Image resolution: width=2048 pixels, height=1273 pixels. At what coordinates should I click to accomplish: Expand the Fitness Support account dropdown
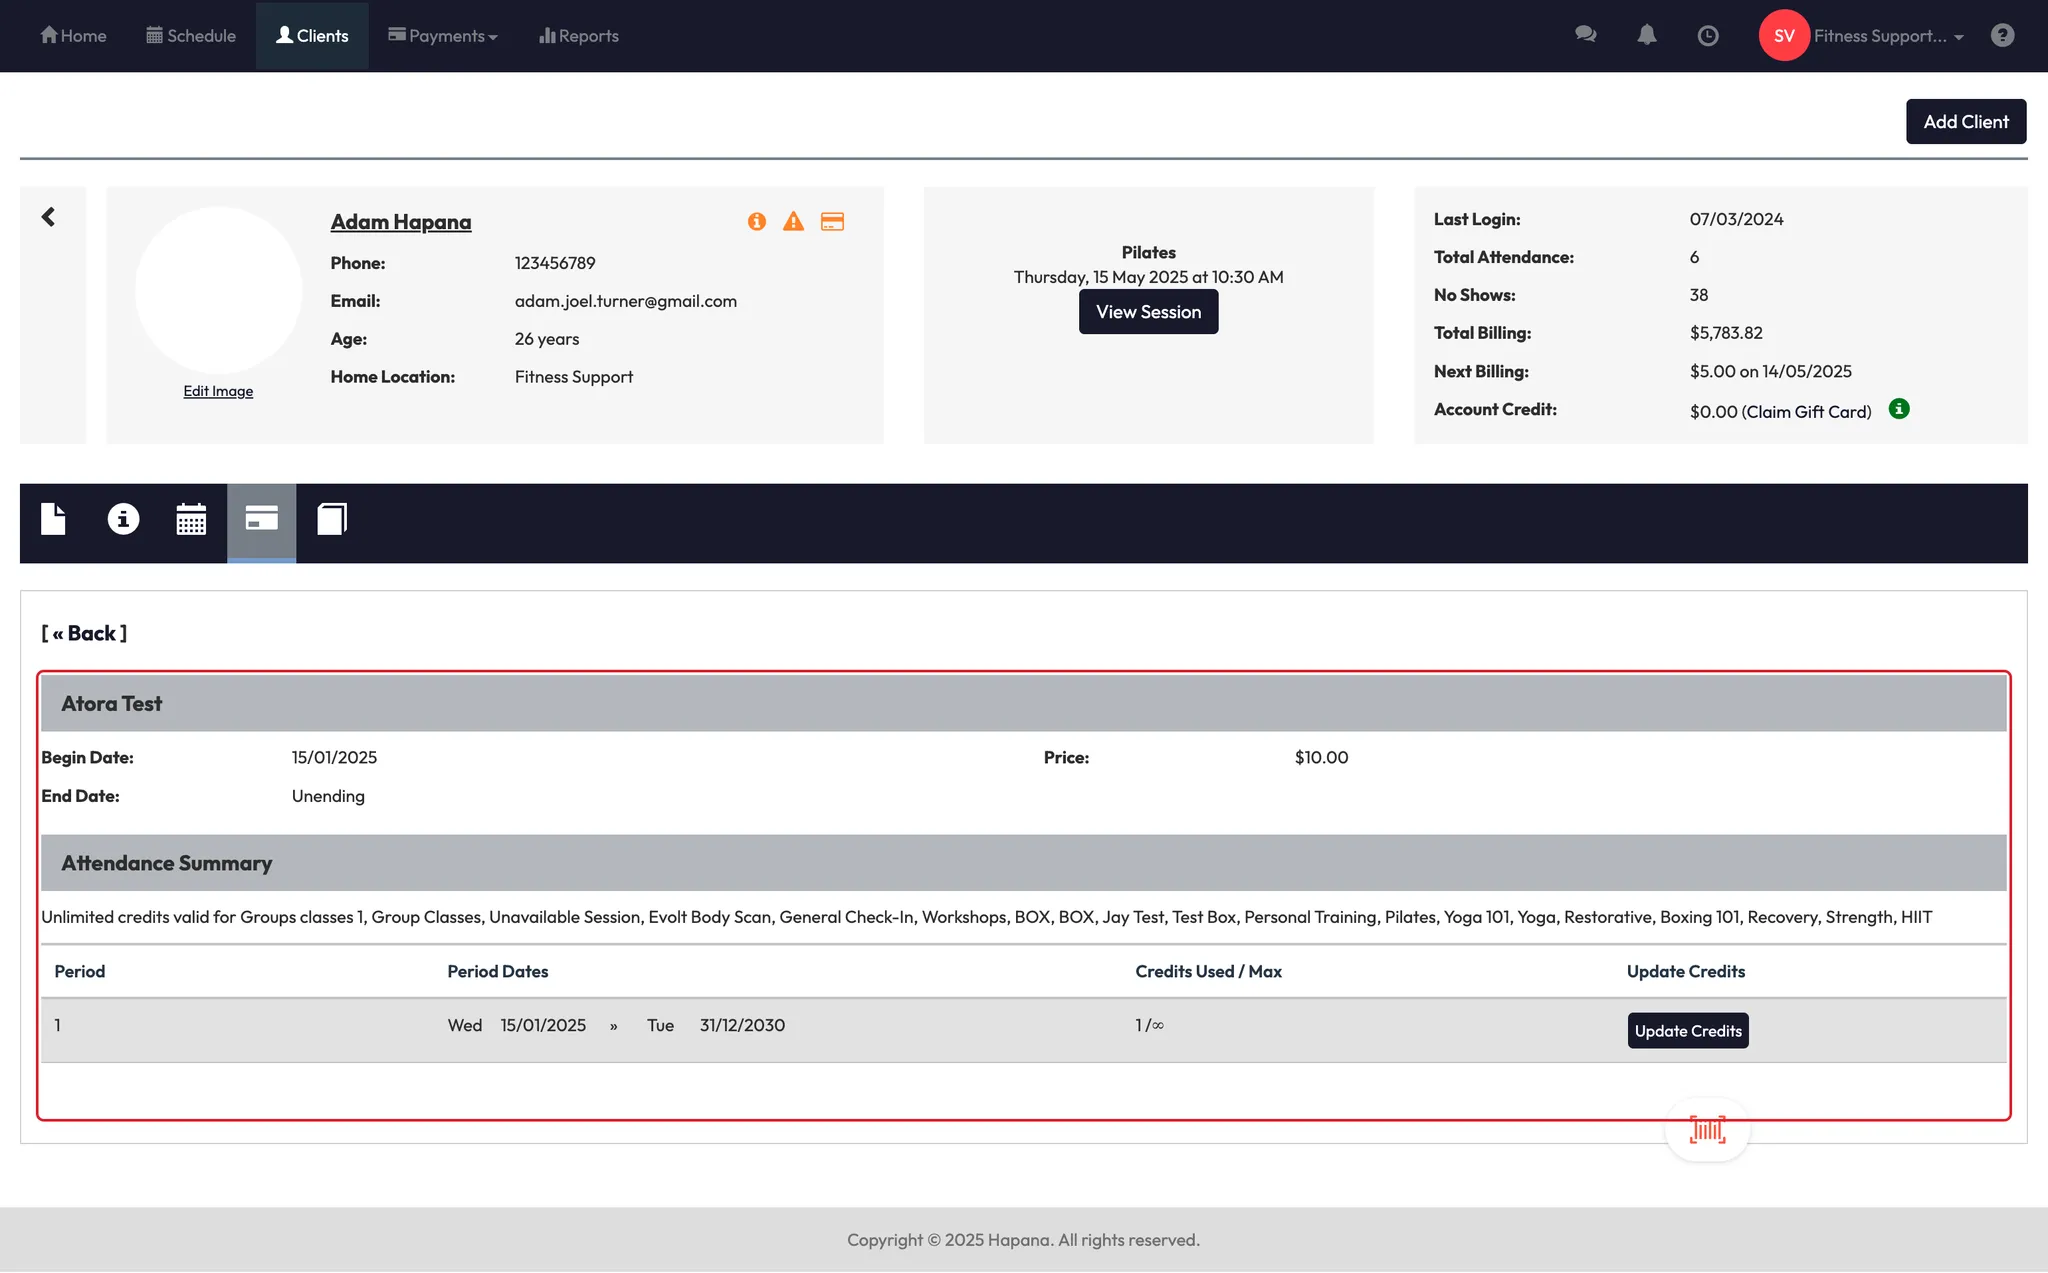click(x=1887, y=36)
